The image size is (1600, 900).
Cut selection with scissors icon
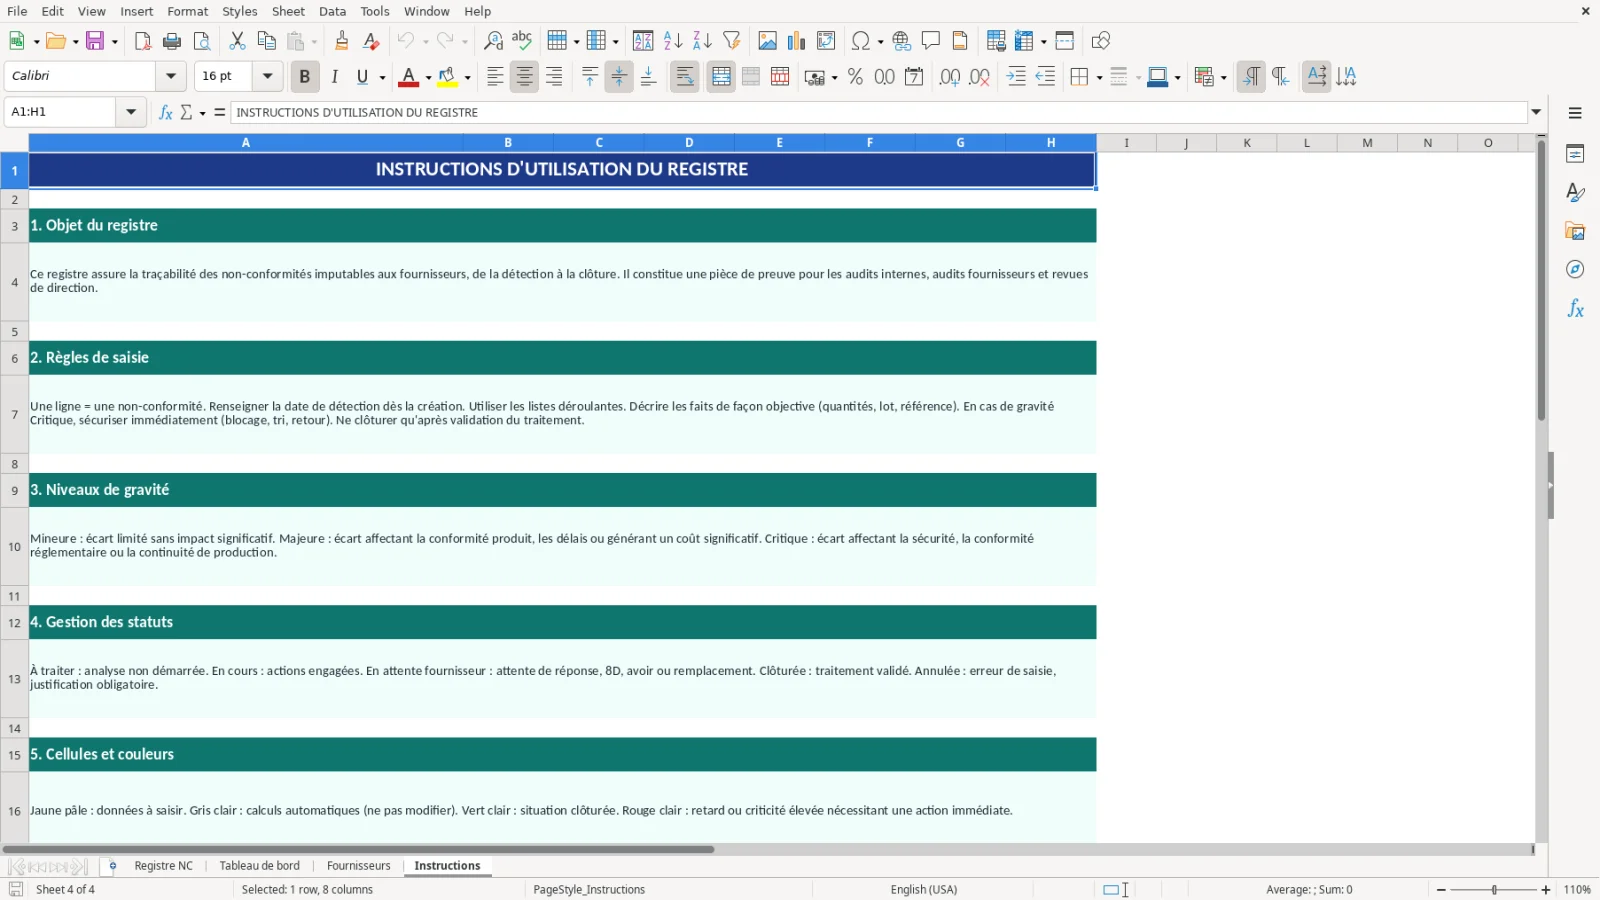click(237, 41)
